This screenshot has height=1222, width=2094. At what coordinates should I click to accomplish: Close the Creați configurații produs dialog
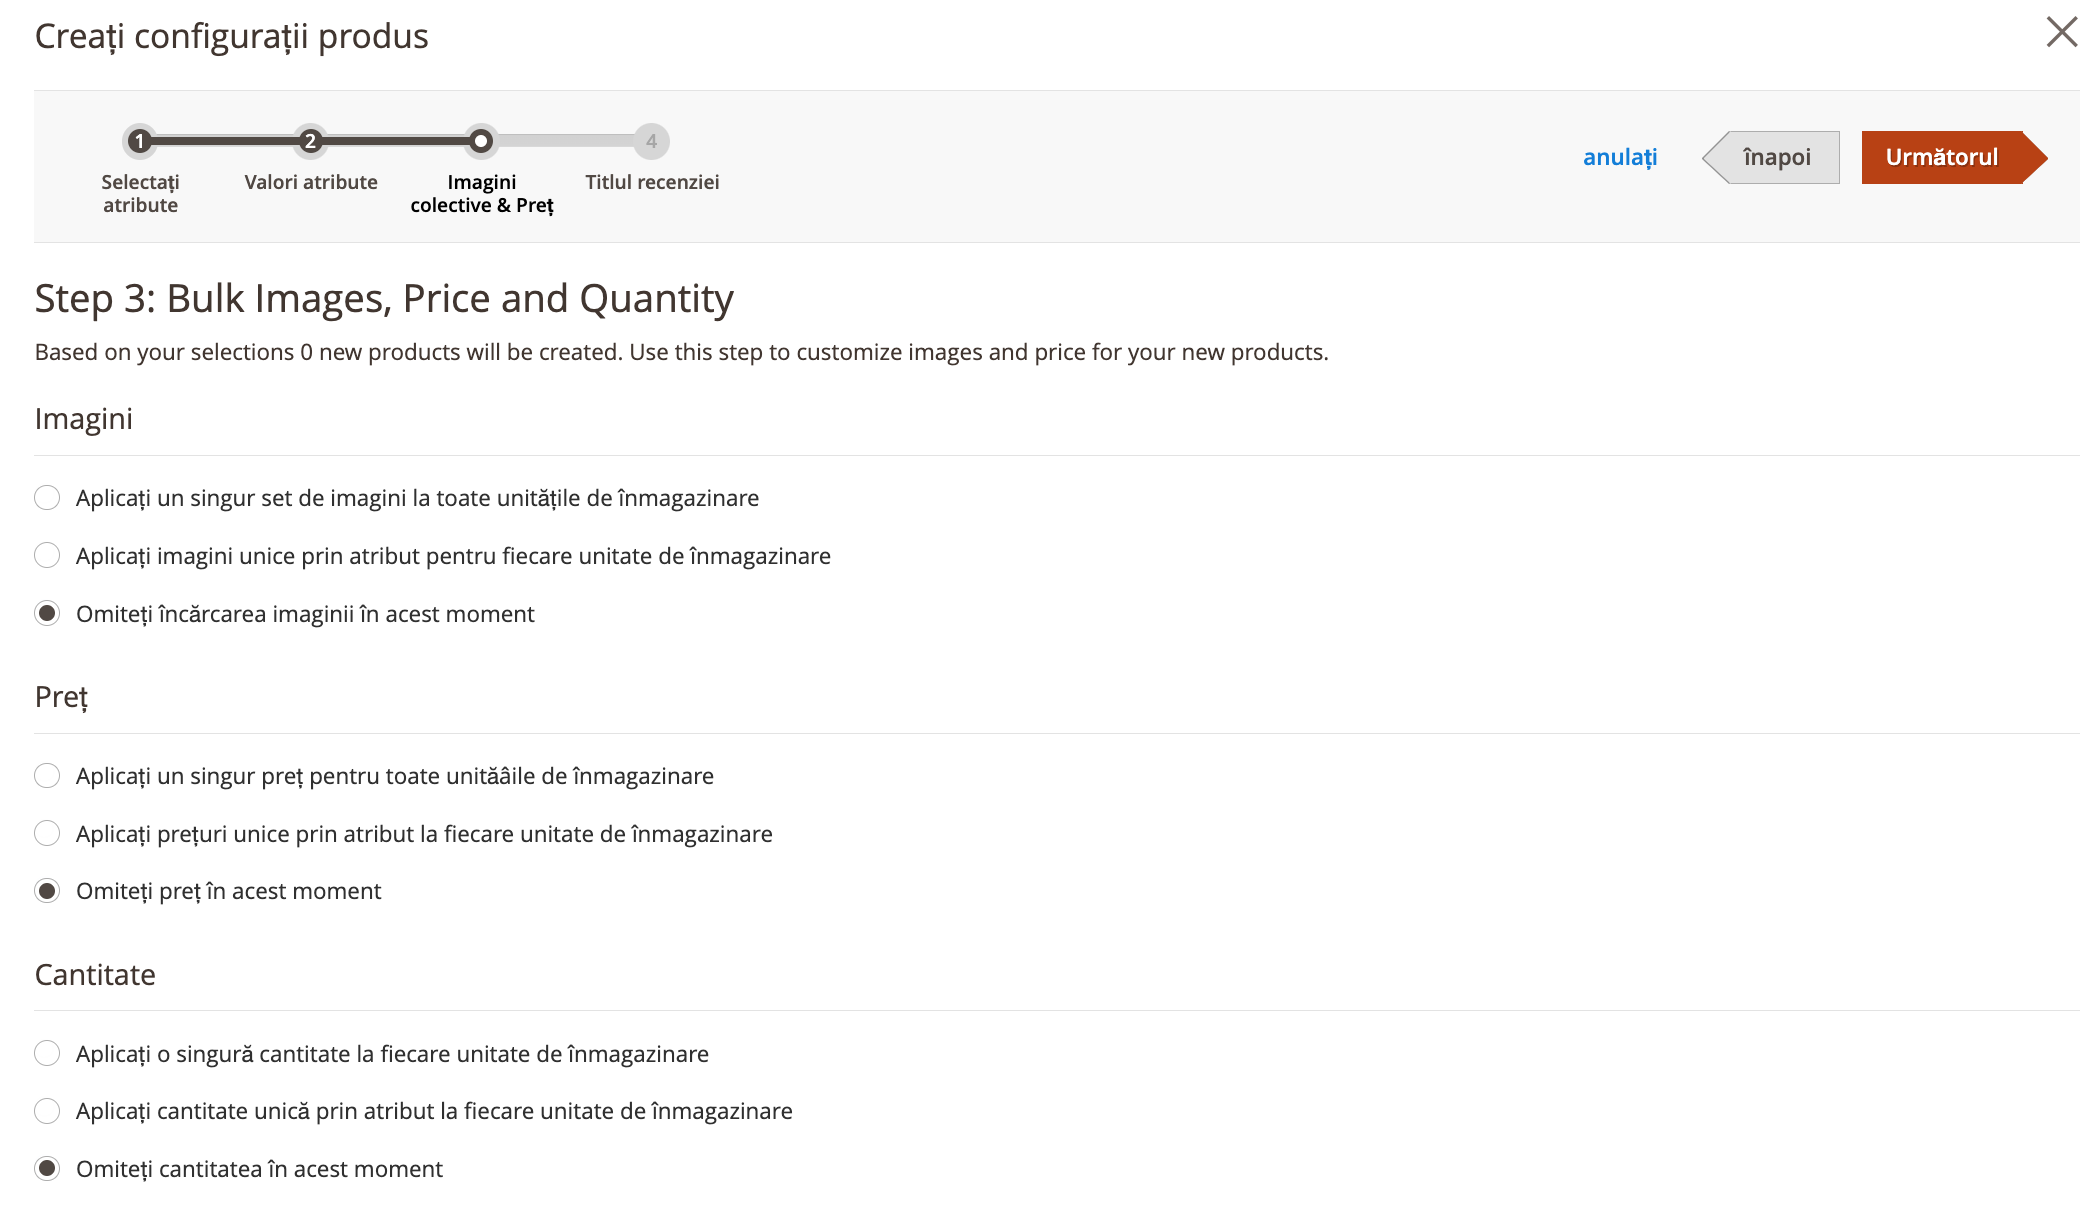tap(2061, 32)
